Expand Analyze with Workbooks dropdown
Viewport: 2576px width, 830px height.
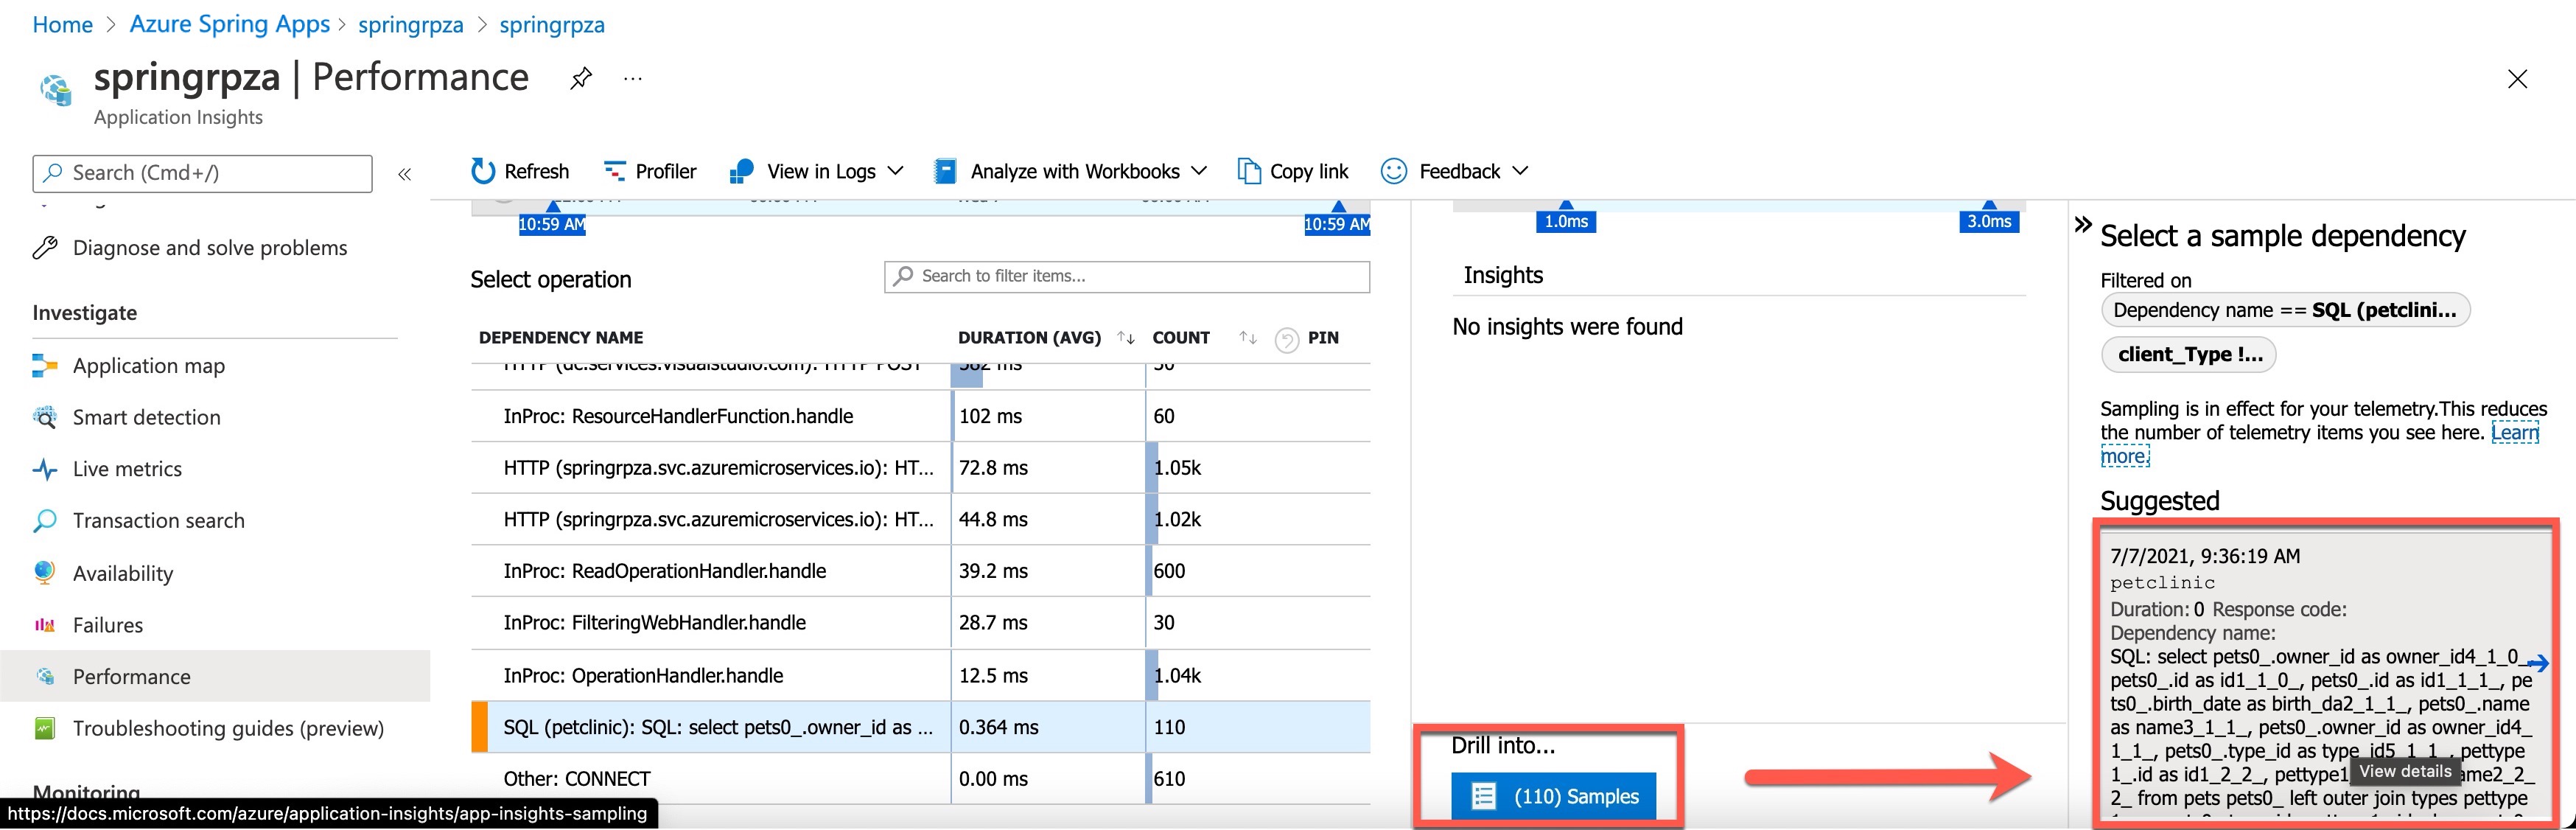1199,171
